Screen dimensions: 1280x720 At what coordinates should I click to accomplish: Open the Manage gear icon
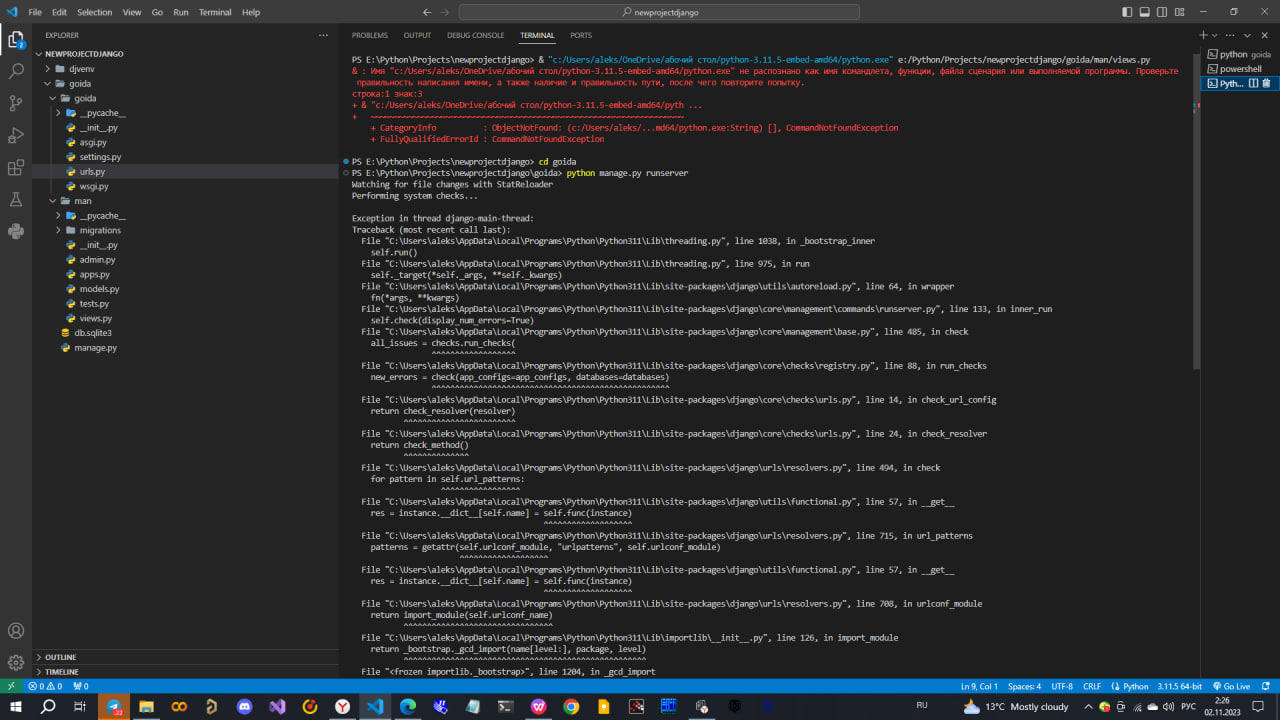16,662
